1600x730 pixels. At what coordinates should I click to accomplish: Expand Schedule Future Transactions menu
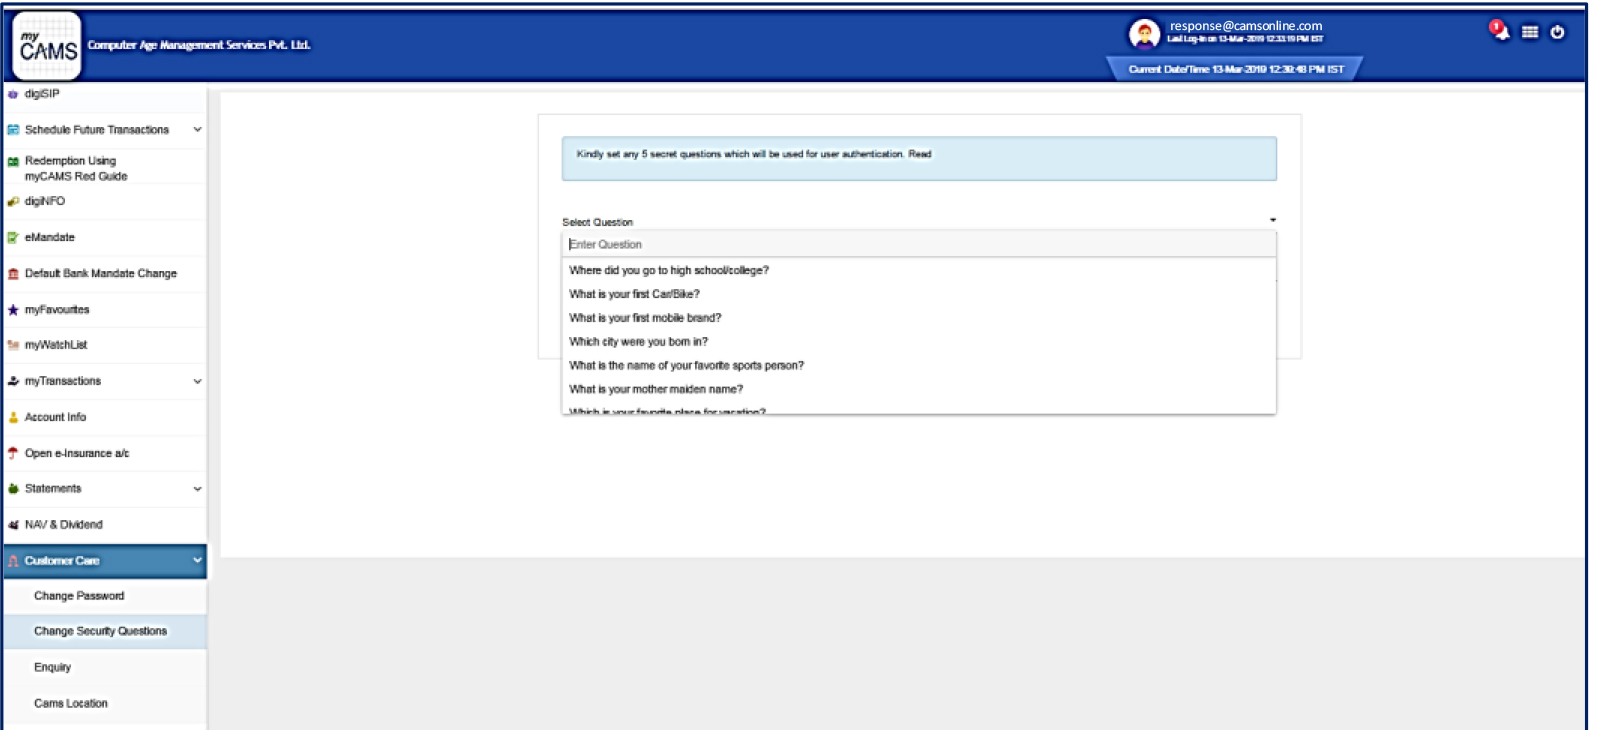[x=197, y=130]
